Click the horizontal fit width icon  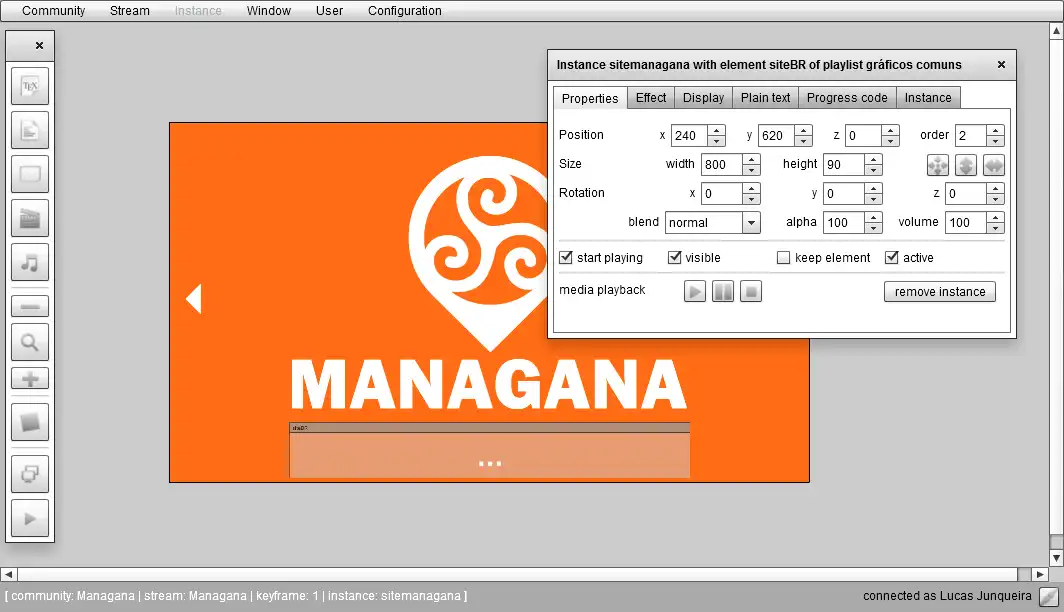pyautogui.click(x=993, y=165)
